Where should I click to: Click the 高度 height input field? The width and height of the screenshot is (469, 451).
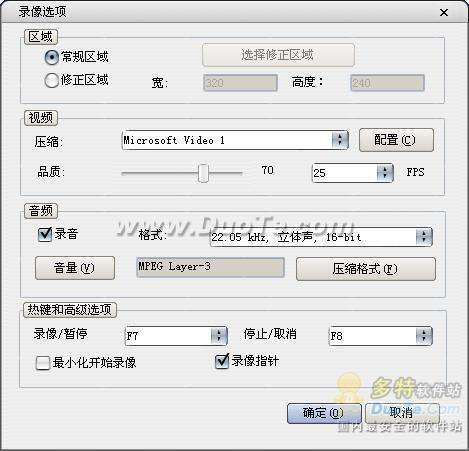coord(387,83)
